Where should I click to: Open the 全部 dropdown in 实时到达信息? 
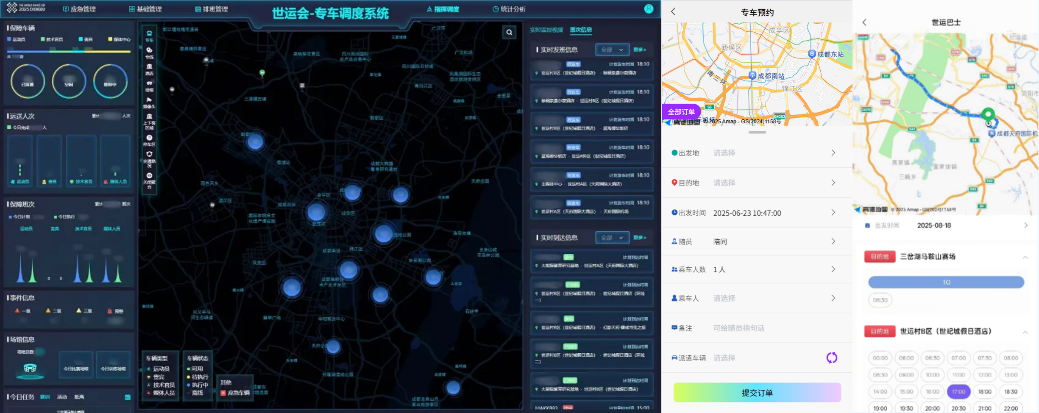coord(610,238)
